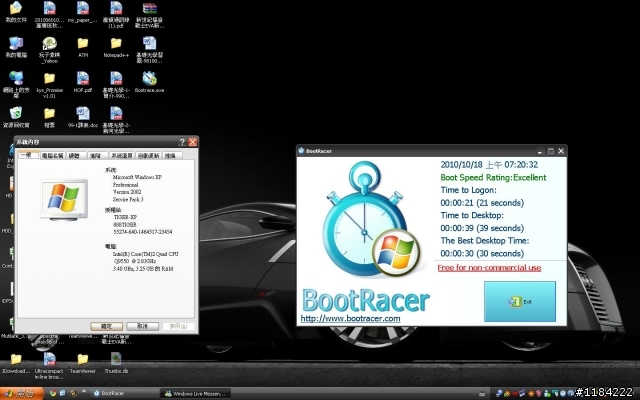Click the Boot Speed Rating: Excellent text
The height and width of the screenshot is (400, 640).
point(493,178)
